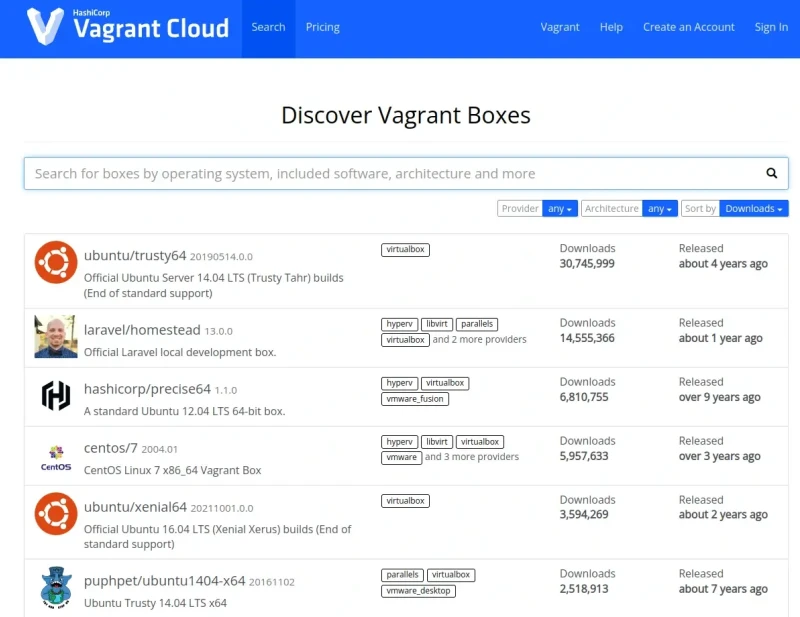Open the Help menu link

tap(611, 27)
